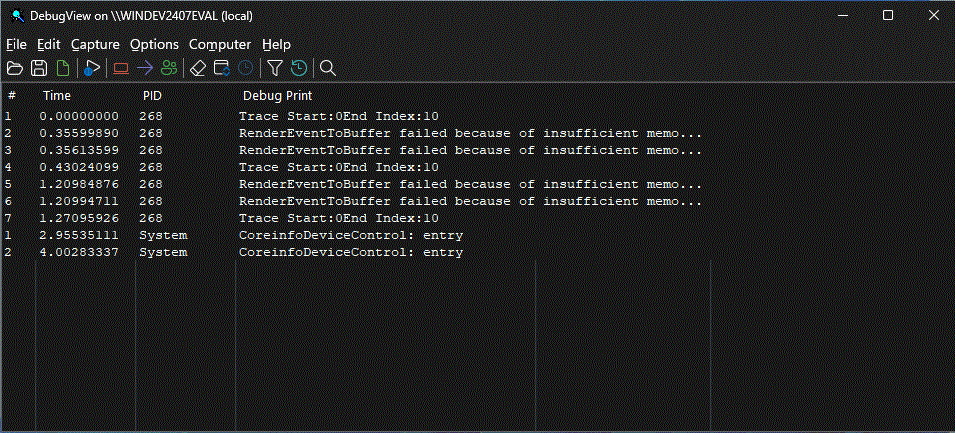957x435 pixels.
Task: Expand the Help menu
Action: click(x=276, y=44)
